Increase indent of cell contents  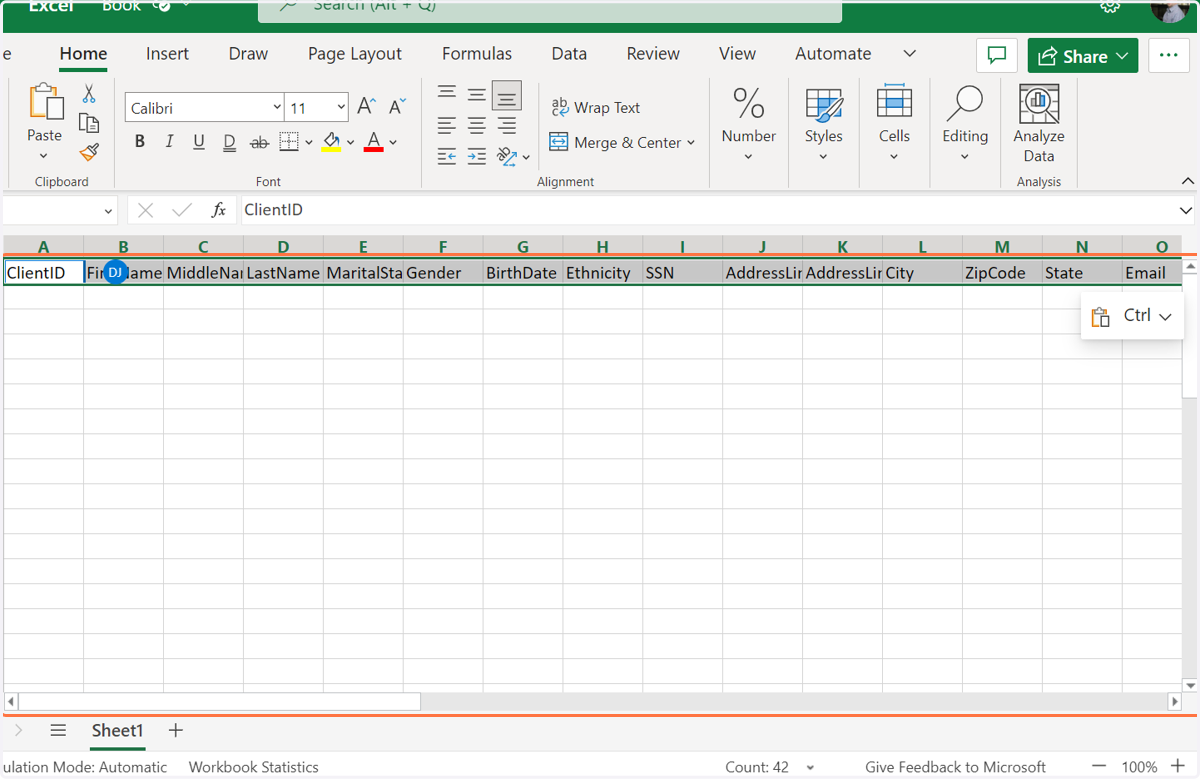477,156
